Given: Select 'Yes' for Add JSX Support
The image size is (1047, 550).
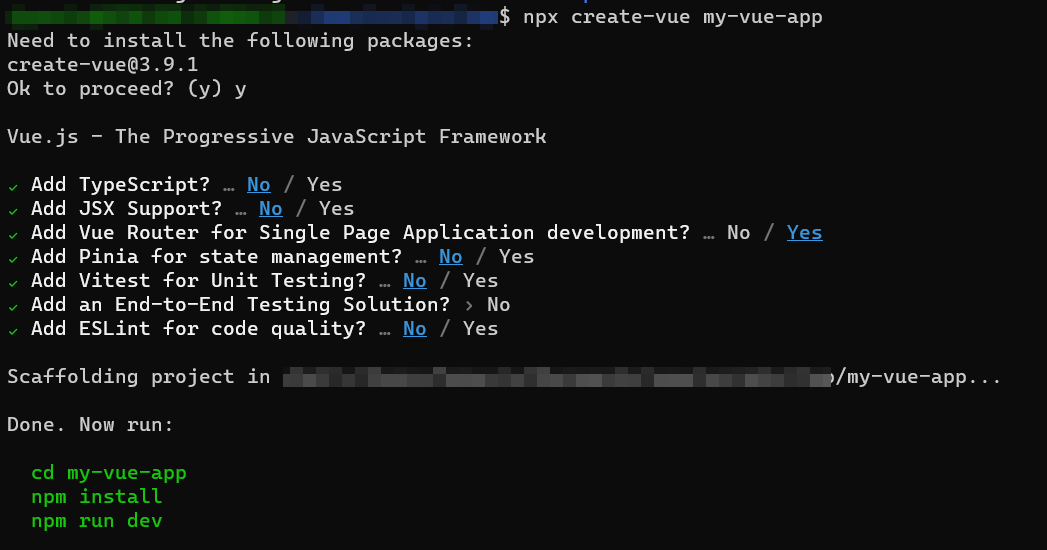Looking at the screenshot, I should coord(337,209).
